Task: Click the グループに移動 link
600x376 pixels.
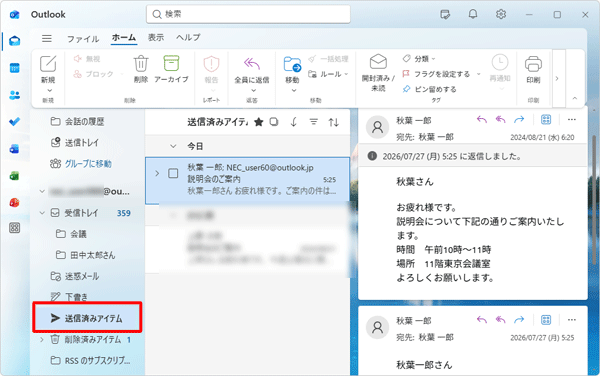Action: pos(88,164)
